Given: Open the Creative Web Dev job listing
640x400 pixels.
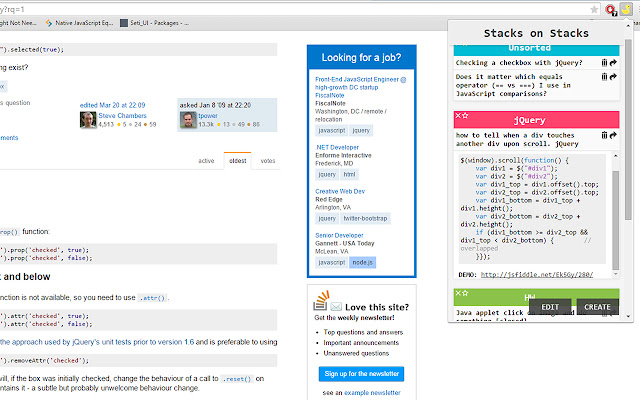Looking at the screenshot, I should tap(340, 191).
